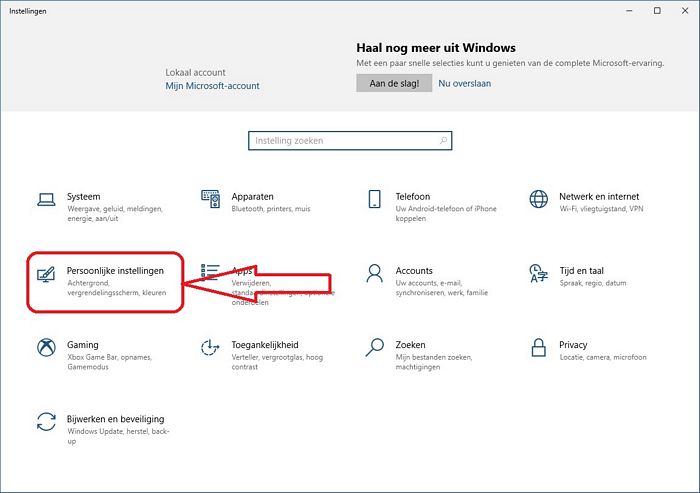
Task: Open 'Mijn Microsoft-account' link
Action: [x=212, y=86]
